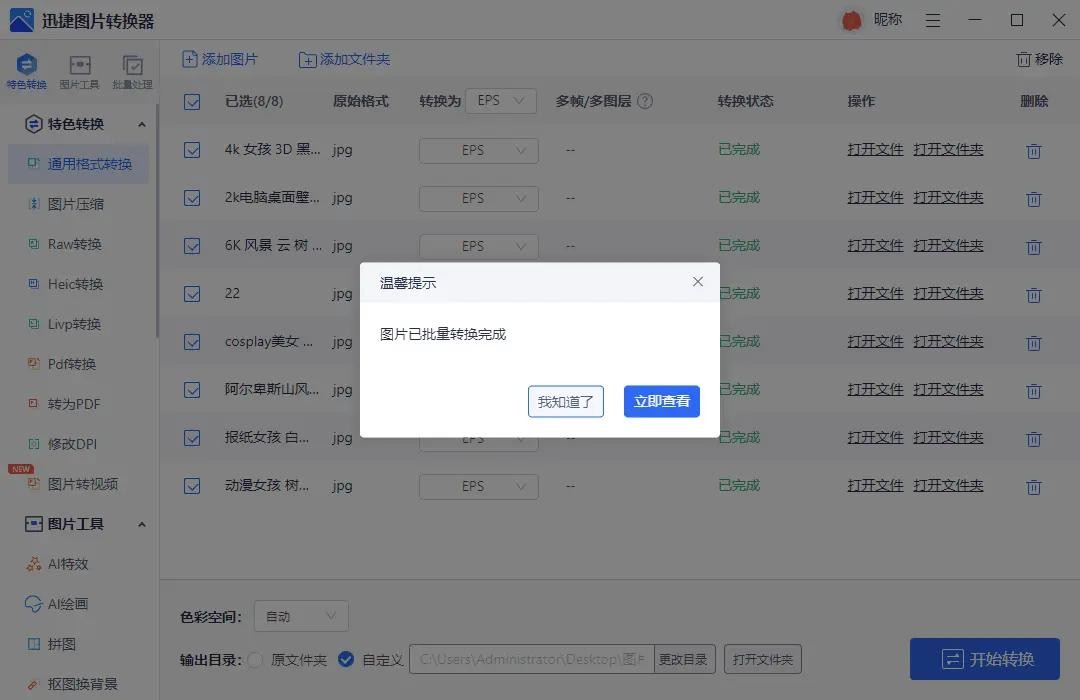This screenshot has width=1080, height=700.
Task: Select 图片压缩 in the sidebar
Action: 76,204
